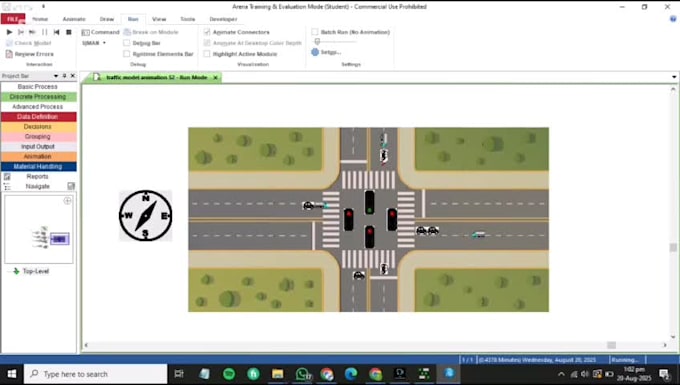
Task: Switch to the Animate ribbon tab
Action: pos(74,19)
